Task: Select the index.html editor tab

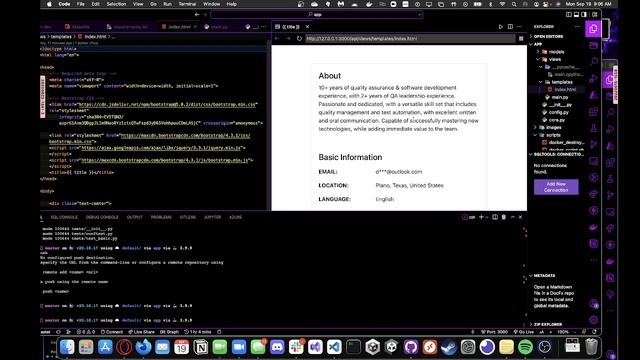Action: (x=179, y=27)
